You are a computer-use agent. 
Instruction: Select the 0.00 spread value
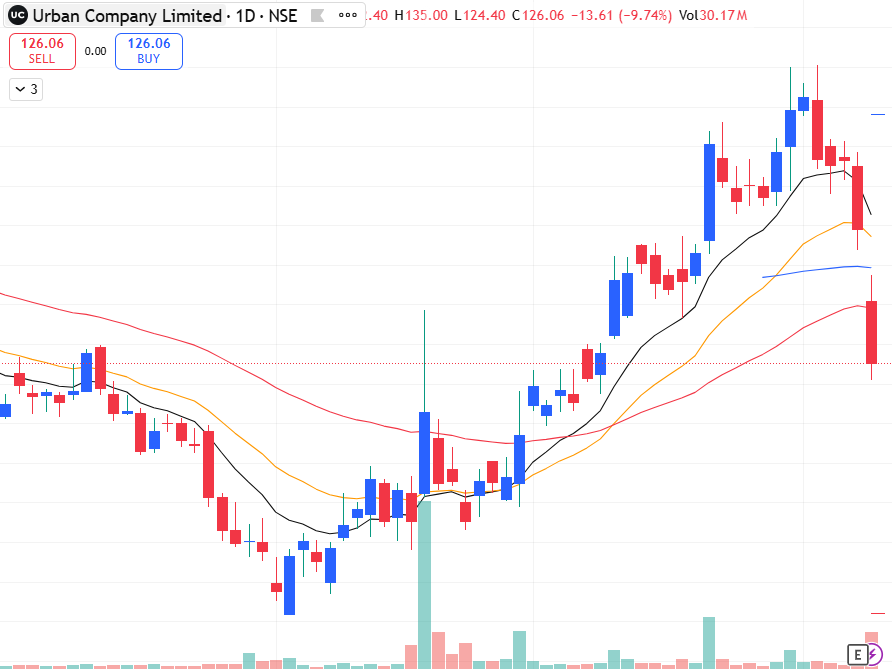96,51
